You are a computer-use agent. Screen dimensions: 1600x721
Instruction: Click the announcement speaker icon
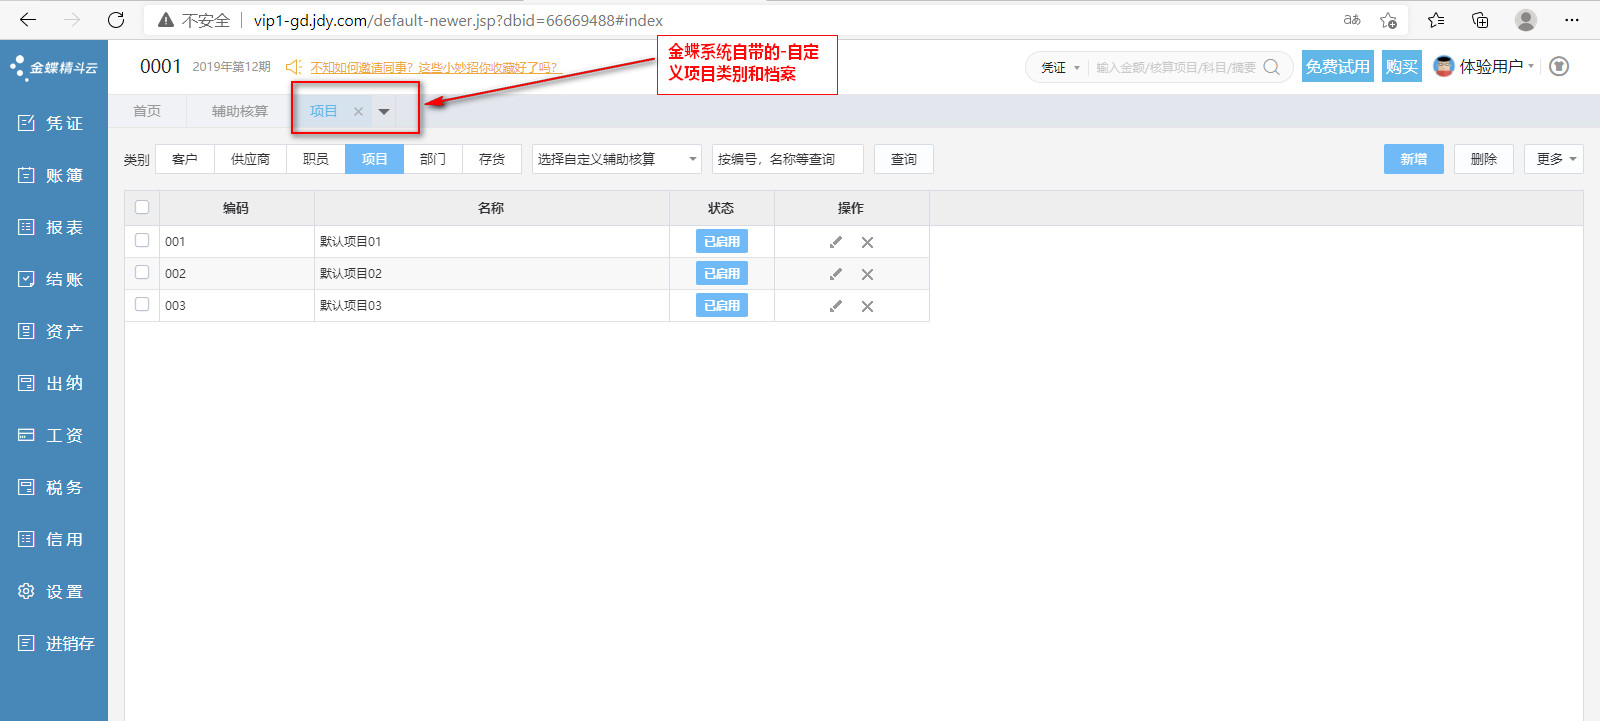[x=293, y=67]
